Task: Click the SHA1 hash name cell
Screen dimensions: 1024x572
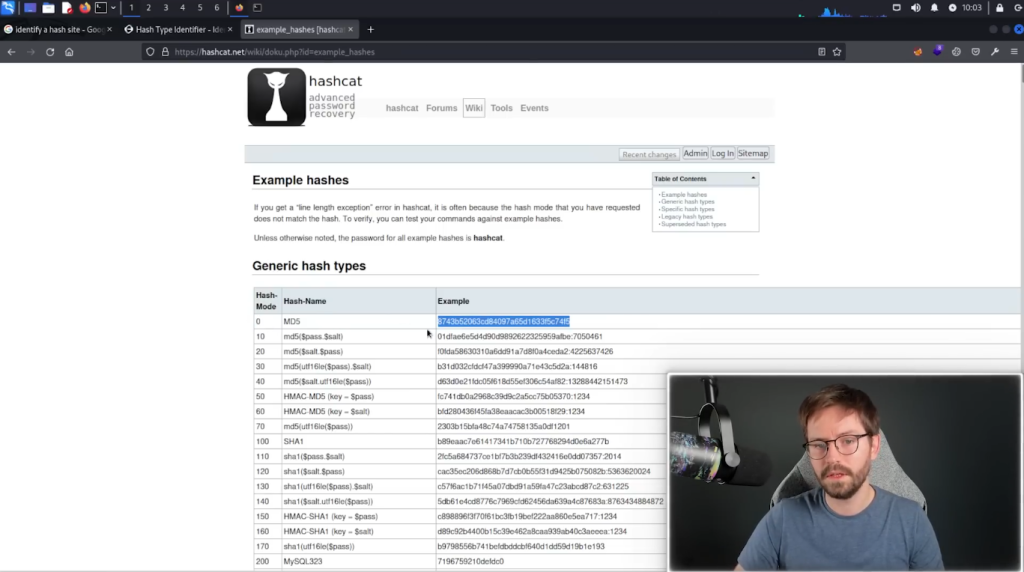Action: [359, 441]
